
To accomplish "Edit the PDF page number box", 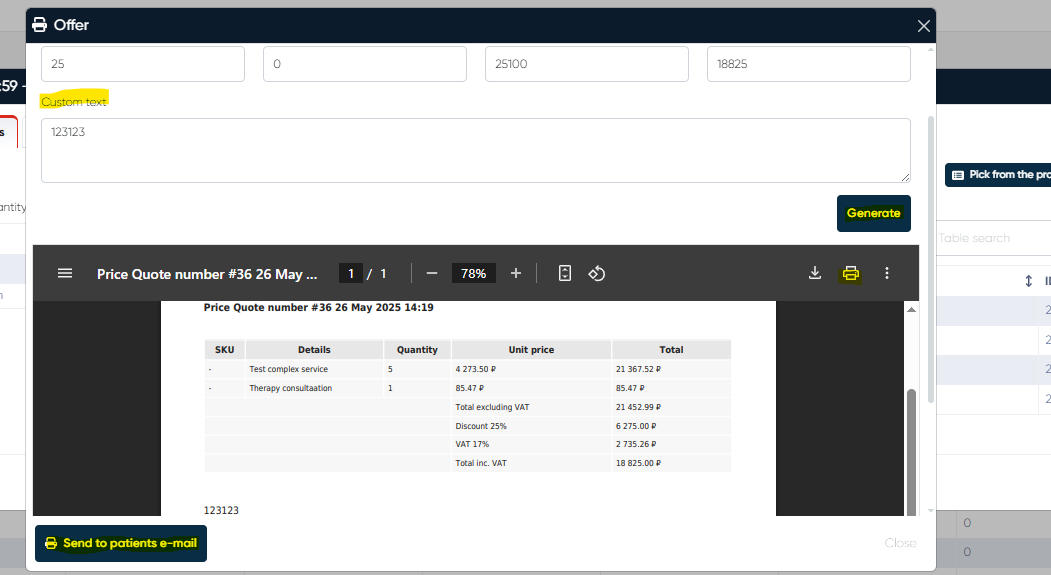I will (350, 273).
